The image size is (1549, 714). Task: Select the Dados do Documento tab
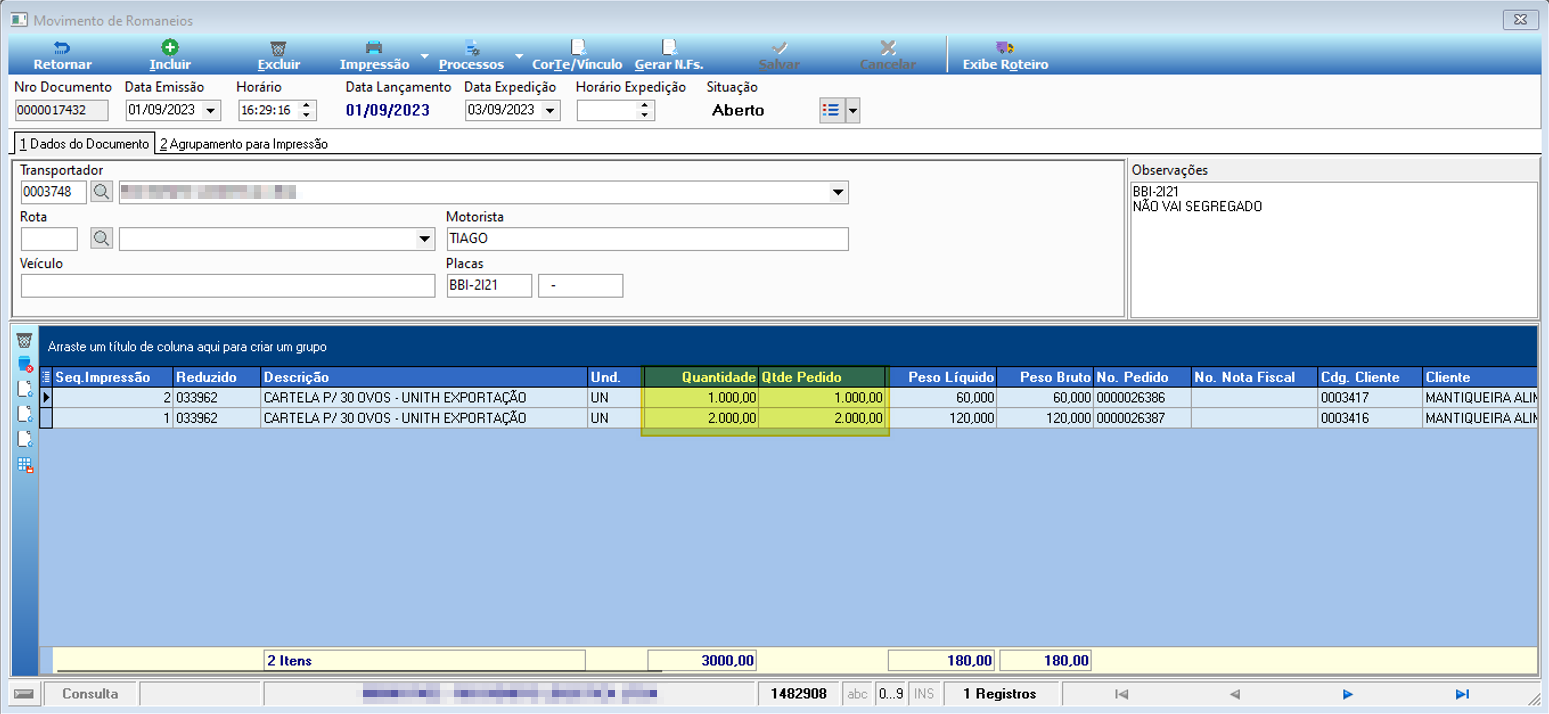(x=84, y=144)
